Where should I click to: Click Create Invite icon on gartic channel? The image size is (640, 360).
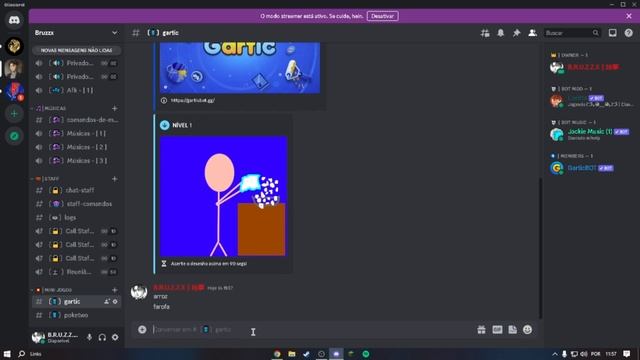(107, 302)
